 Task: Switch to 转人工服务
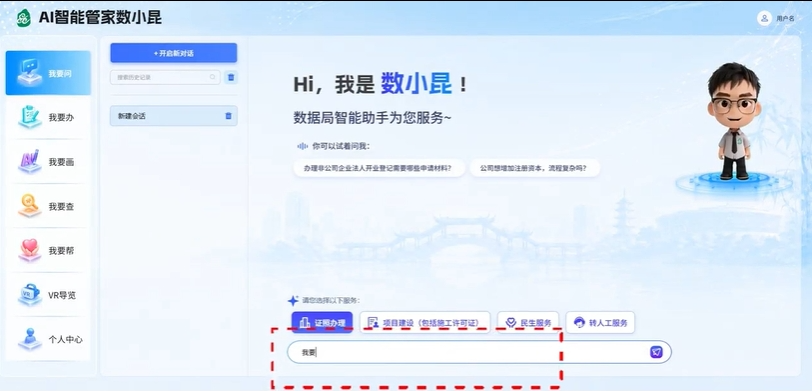pos(600,323)
